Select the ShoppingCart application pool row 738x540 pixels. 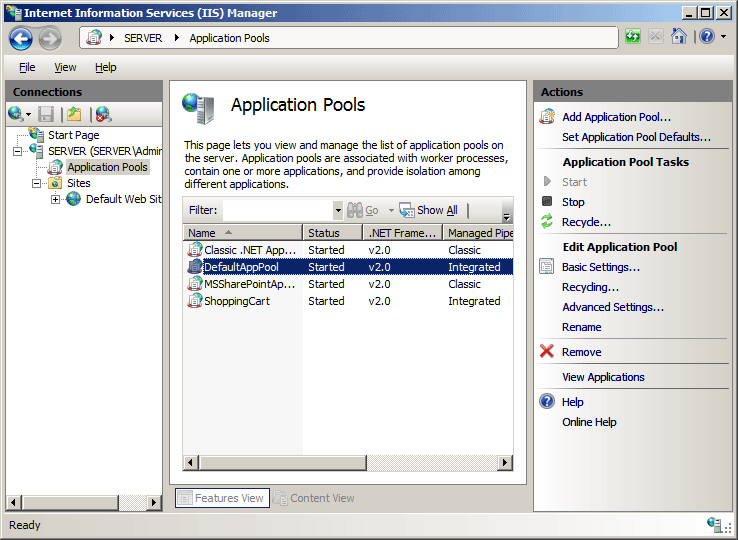[x=237, y=301]
